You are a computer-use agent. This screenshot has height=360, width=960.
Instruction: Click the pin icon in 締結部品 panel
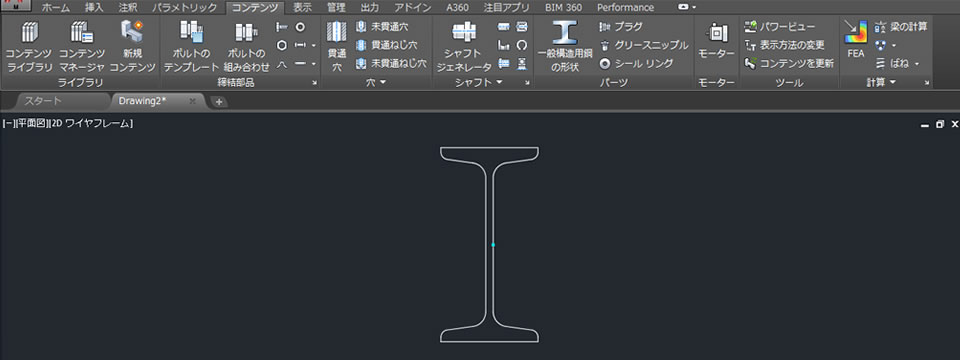click(x=300, y=45)
